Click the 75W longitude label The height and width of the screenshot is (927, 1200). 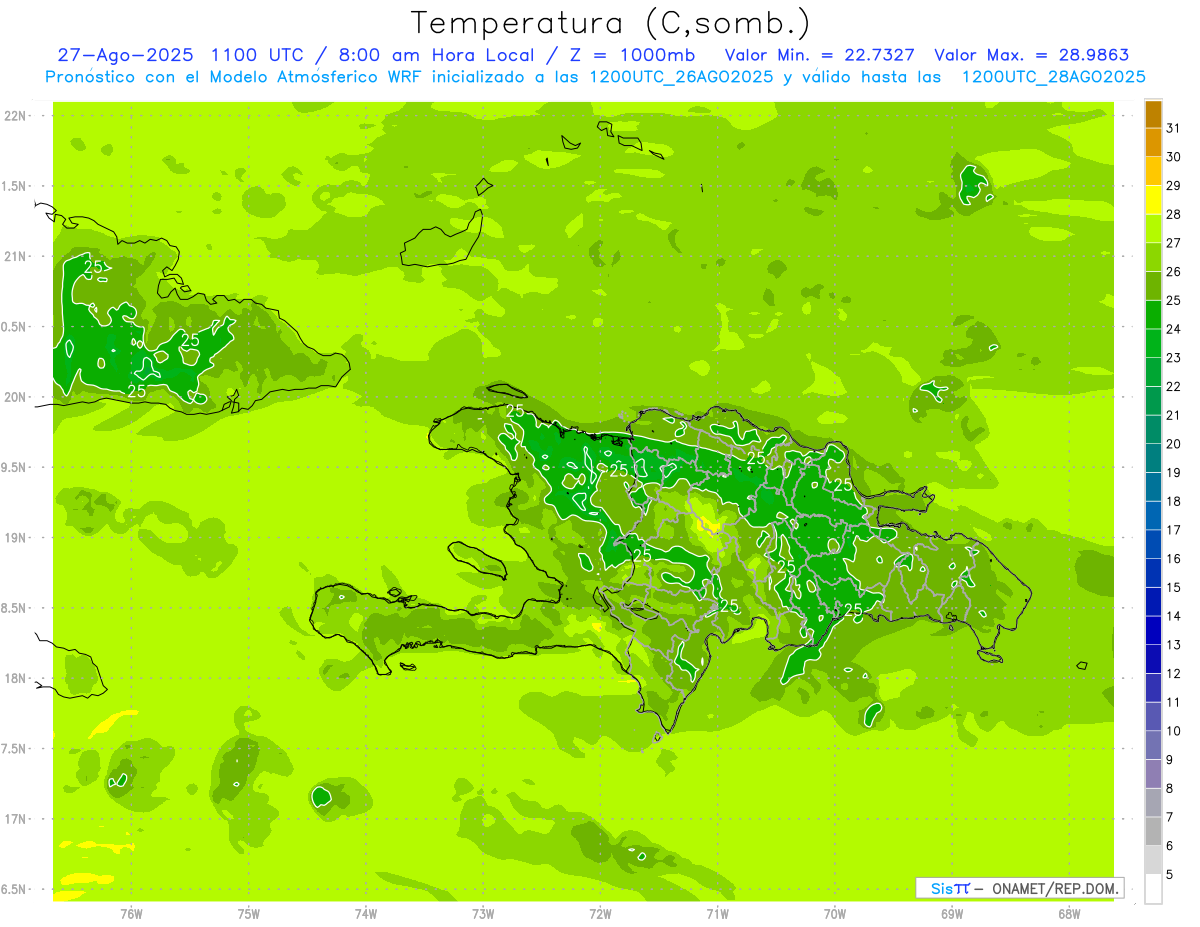coord(249,914)
